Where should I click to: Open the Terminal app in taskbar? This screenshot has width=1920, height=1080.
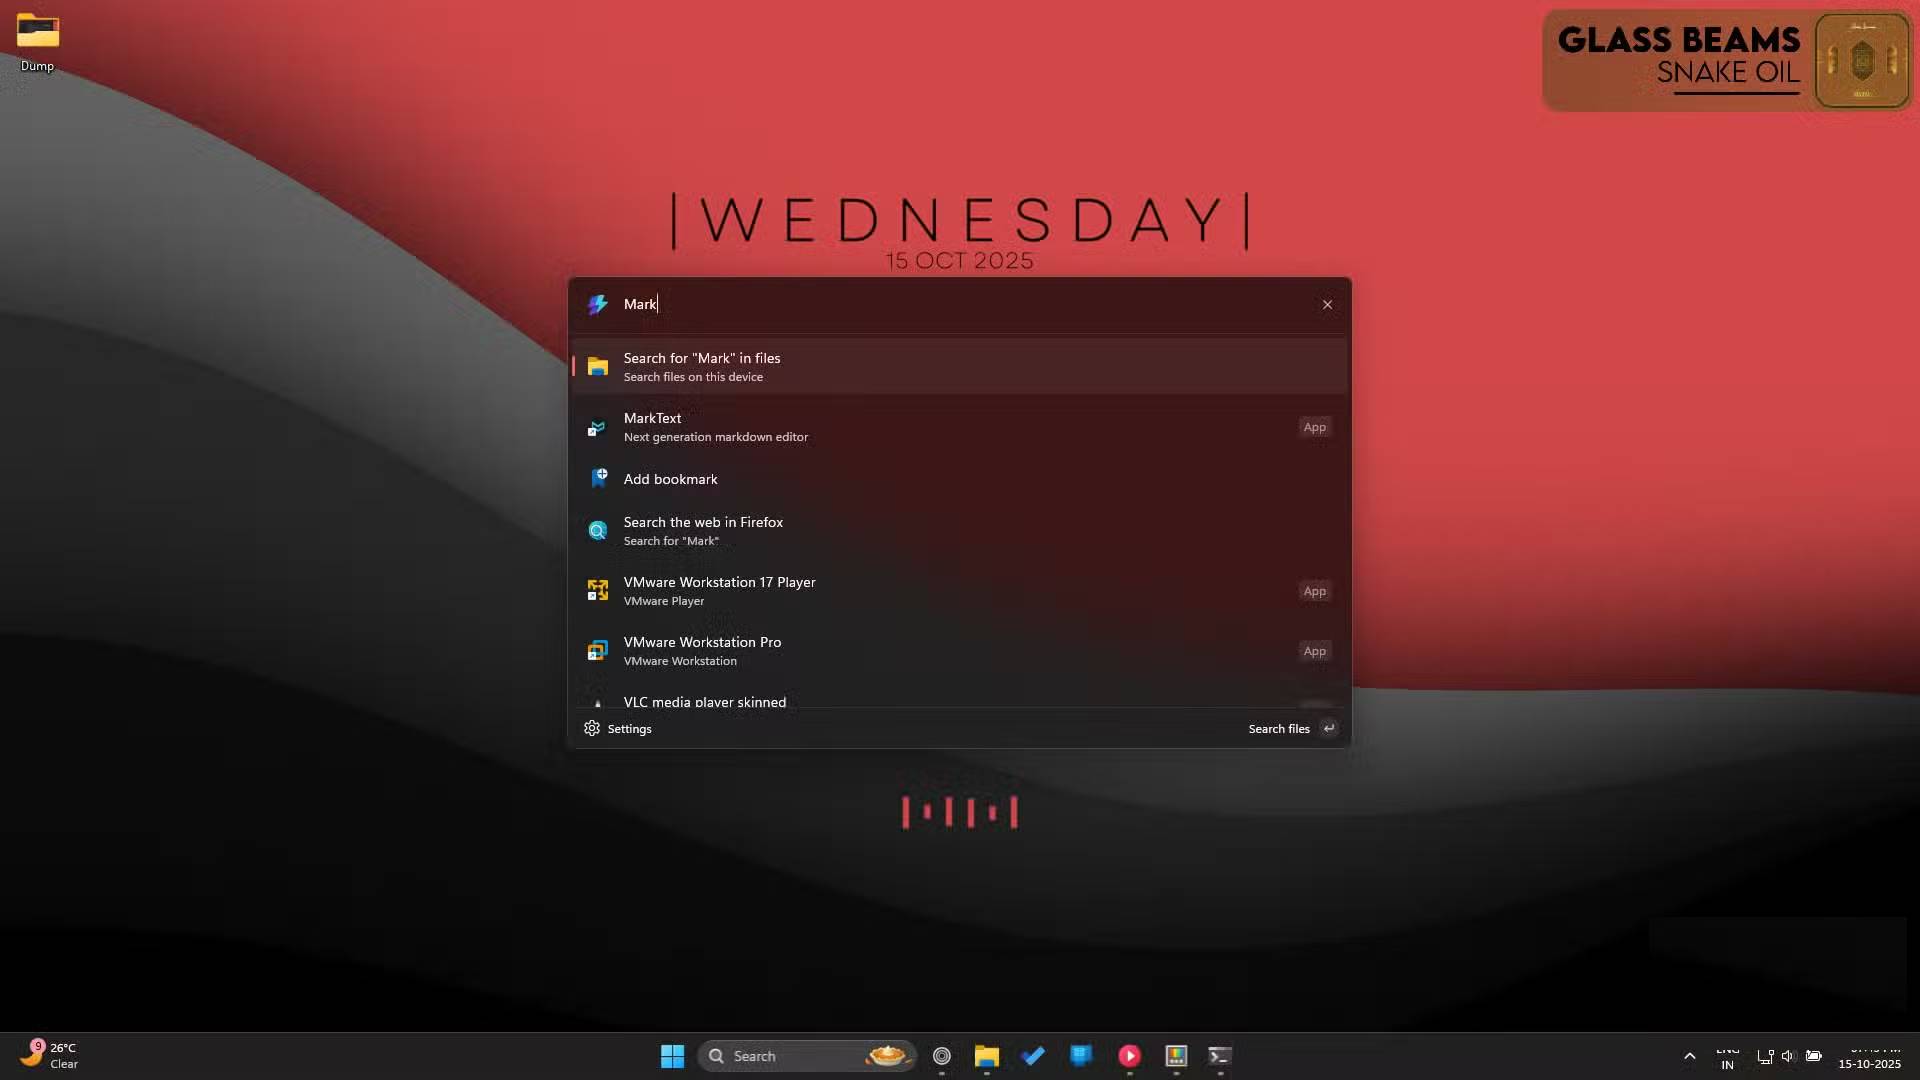point(1219,1056)
